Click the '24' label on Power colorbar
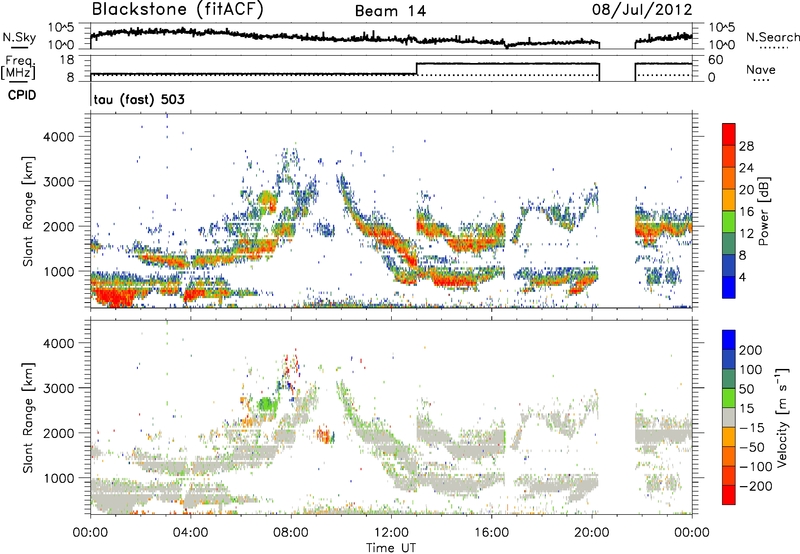Screen dimensions: 800x554 [746, 168]
